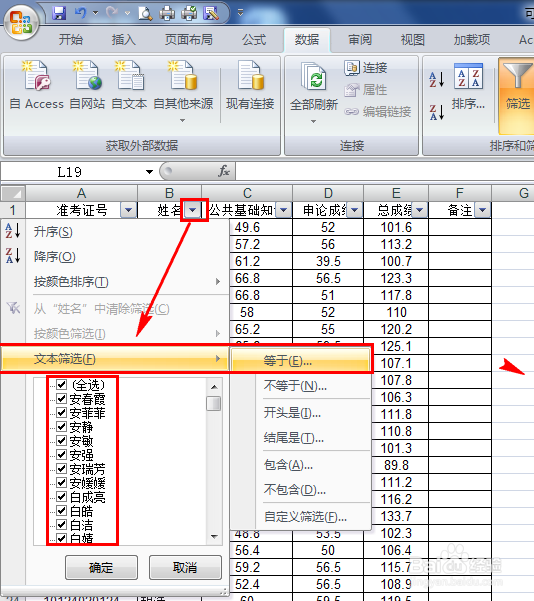The width and height of the screenshot is (534, 601).
Task: Open Properties (属性) in ribbon
Action: click(x=366, y=90)
